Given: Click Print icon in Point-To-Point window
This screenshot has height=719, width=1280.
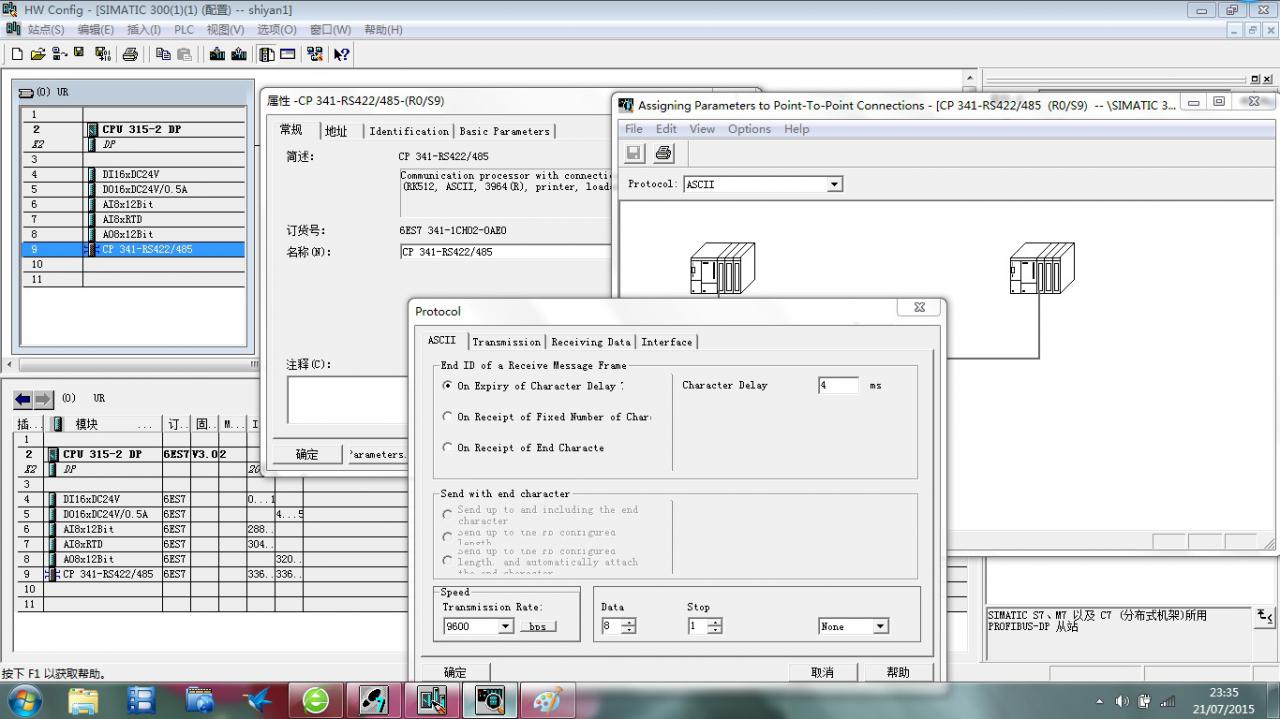Looking at the screenshot, I should [664, 153].
